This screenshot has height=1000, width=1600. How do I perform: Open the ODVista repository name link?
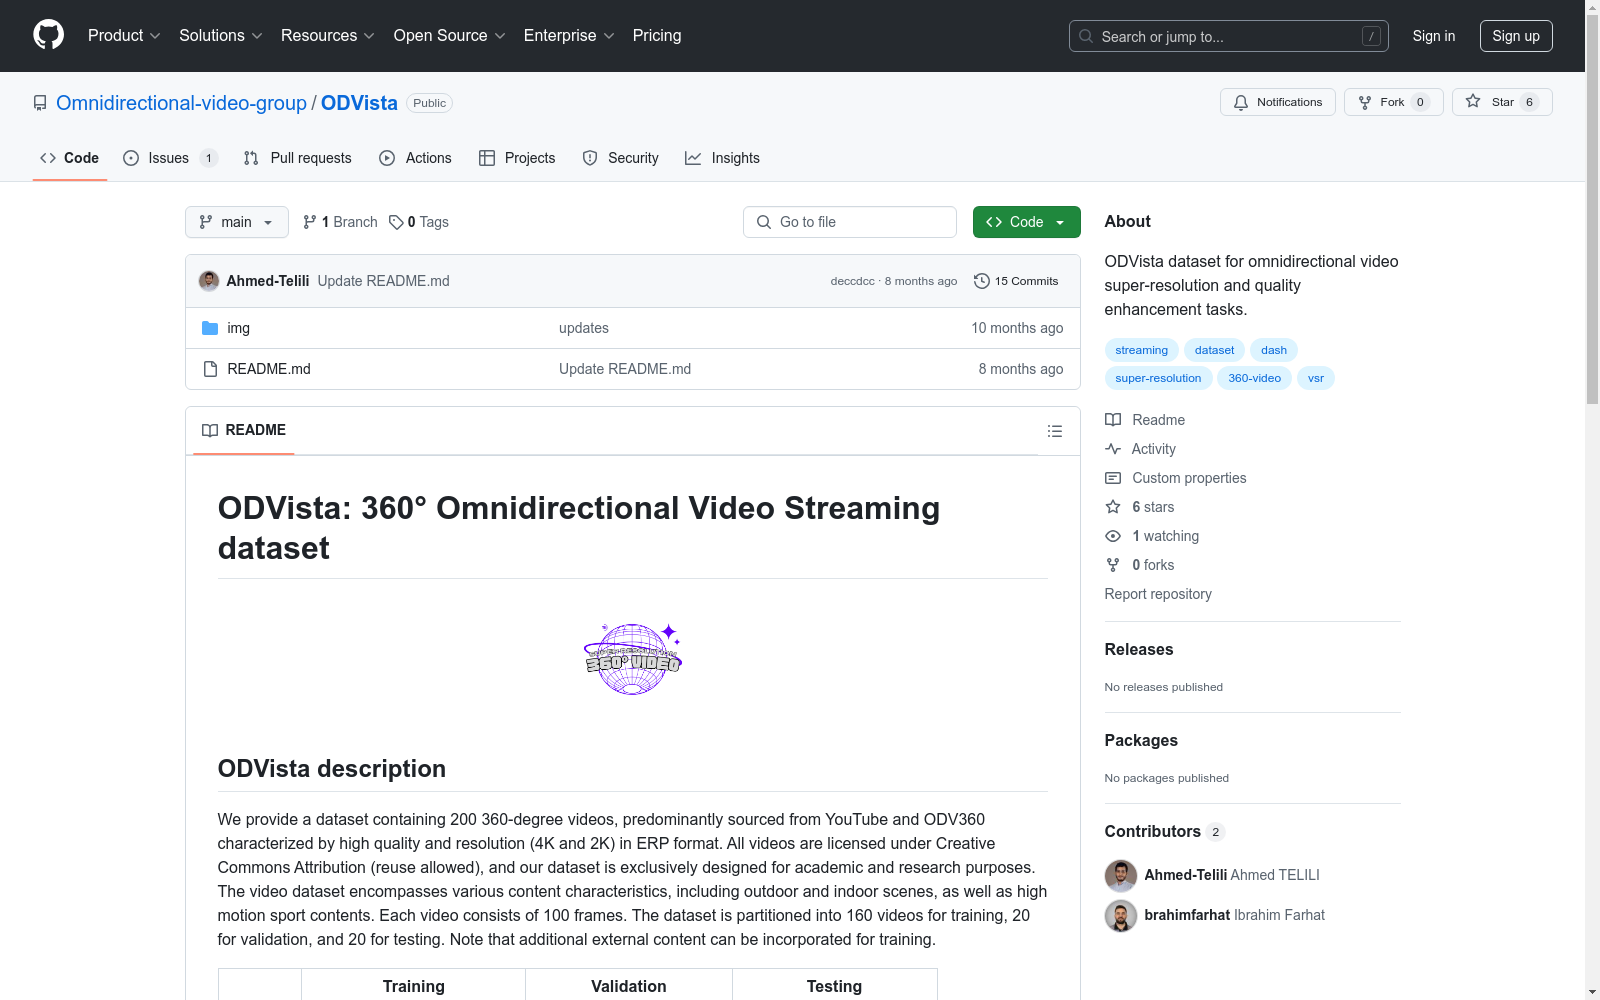pyautogui.click(x=359, y=103)
